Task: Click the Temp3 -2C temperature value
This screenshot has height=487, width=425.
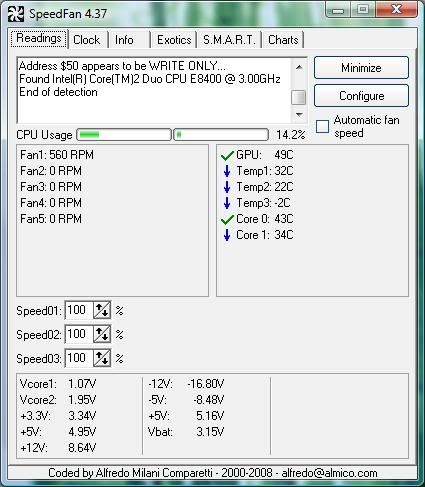Action: tap(282, 203)
